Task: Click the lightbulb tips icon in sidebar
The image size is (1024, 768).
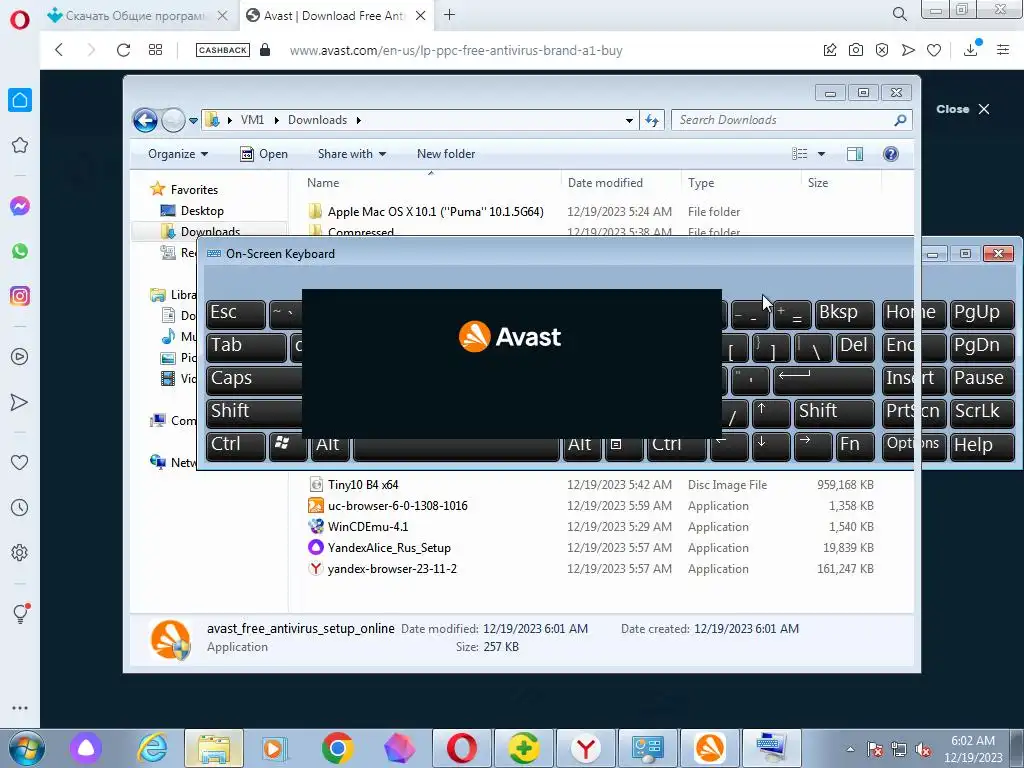Action: click(x=20, y=613)
